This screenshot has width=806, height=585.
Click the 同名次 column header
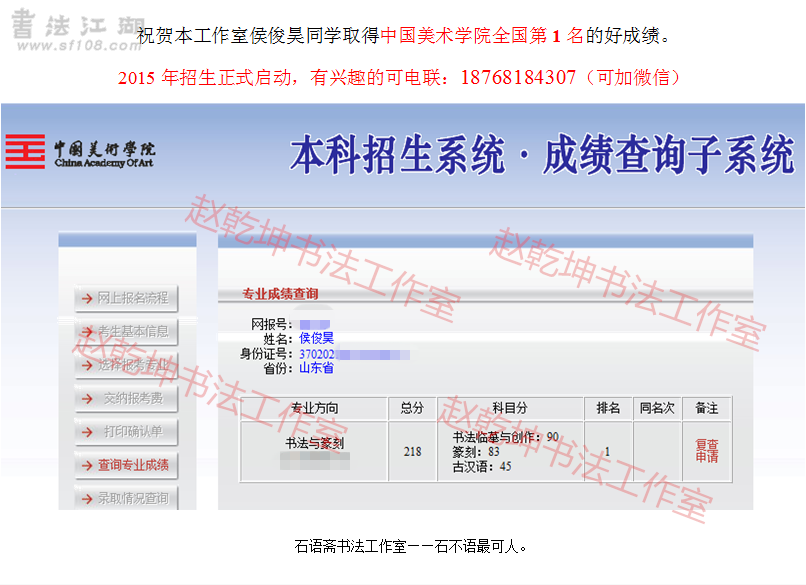point(657,408)
